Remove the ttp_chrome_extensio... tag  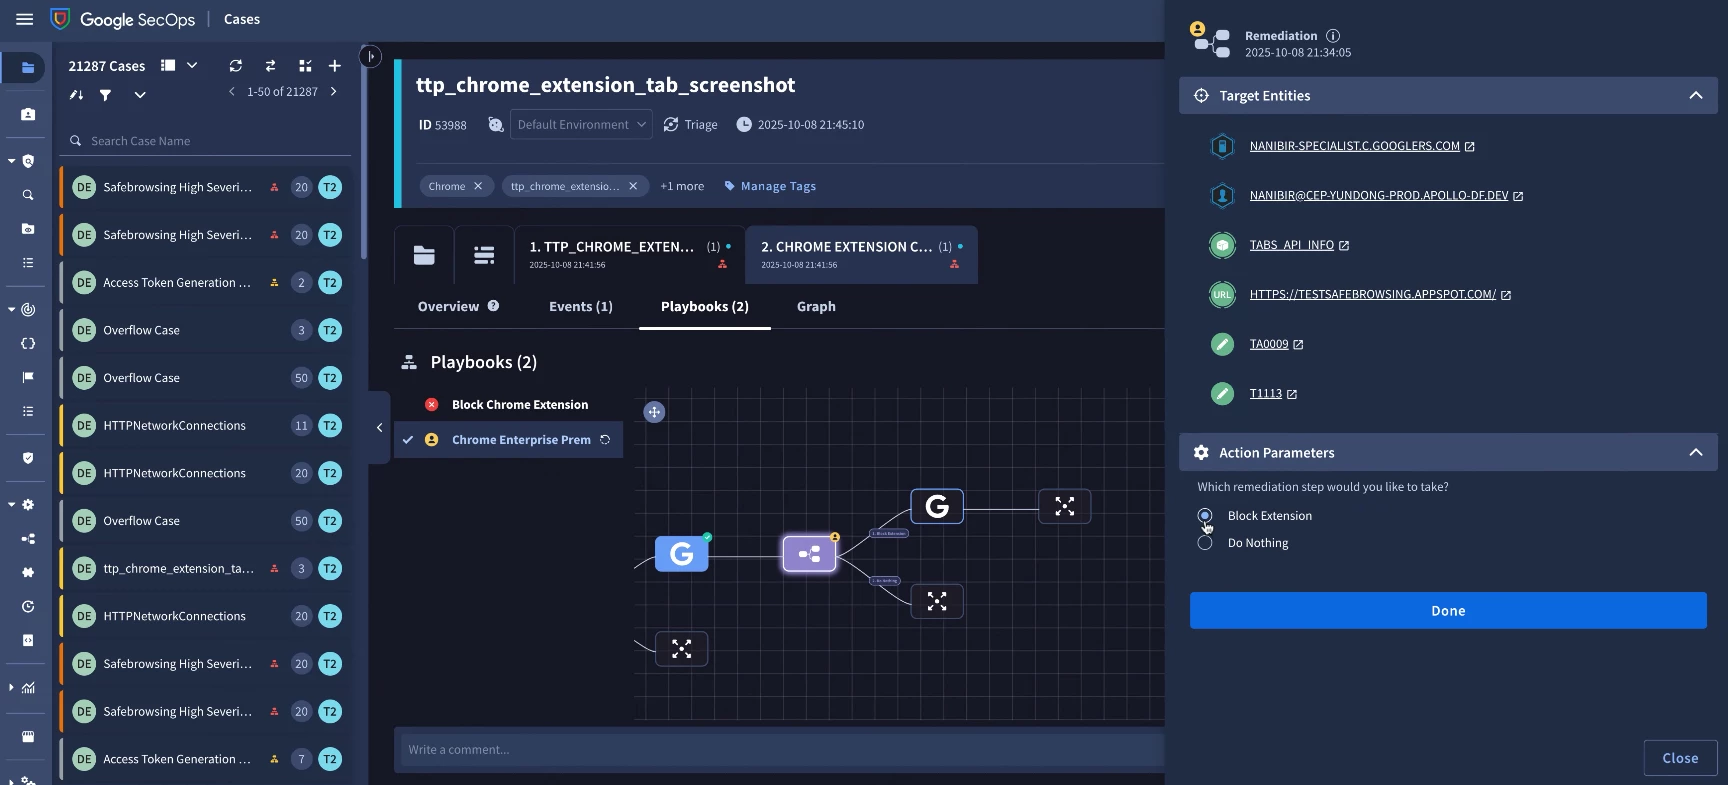633,186
